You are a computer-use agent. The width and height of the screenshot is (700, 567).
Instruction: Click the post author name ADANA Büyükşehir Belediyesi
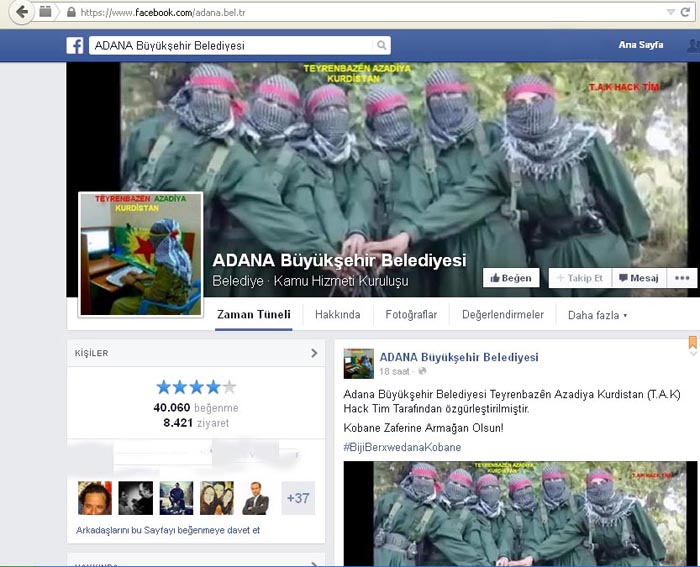(459, 357)
